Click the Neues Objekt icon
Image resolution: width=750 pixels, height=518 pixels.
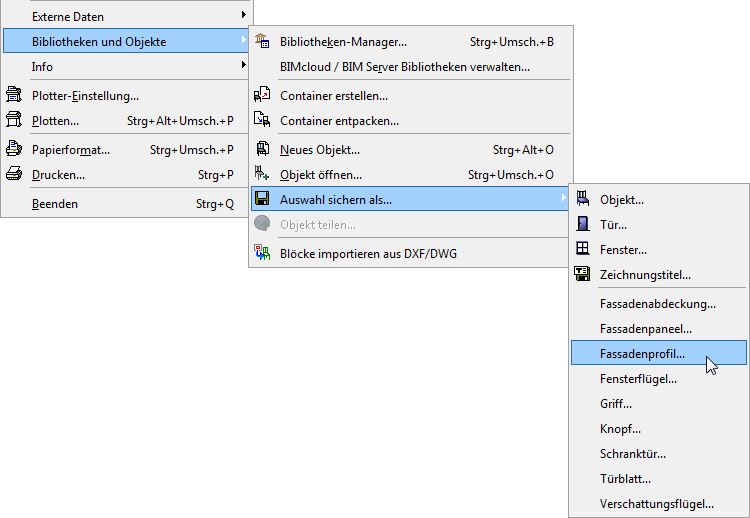coord(263,149)
